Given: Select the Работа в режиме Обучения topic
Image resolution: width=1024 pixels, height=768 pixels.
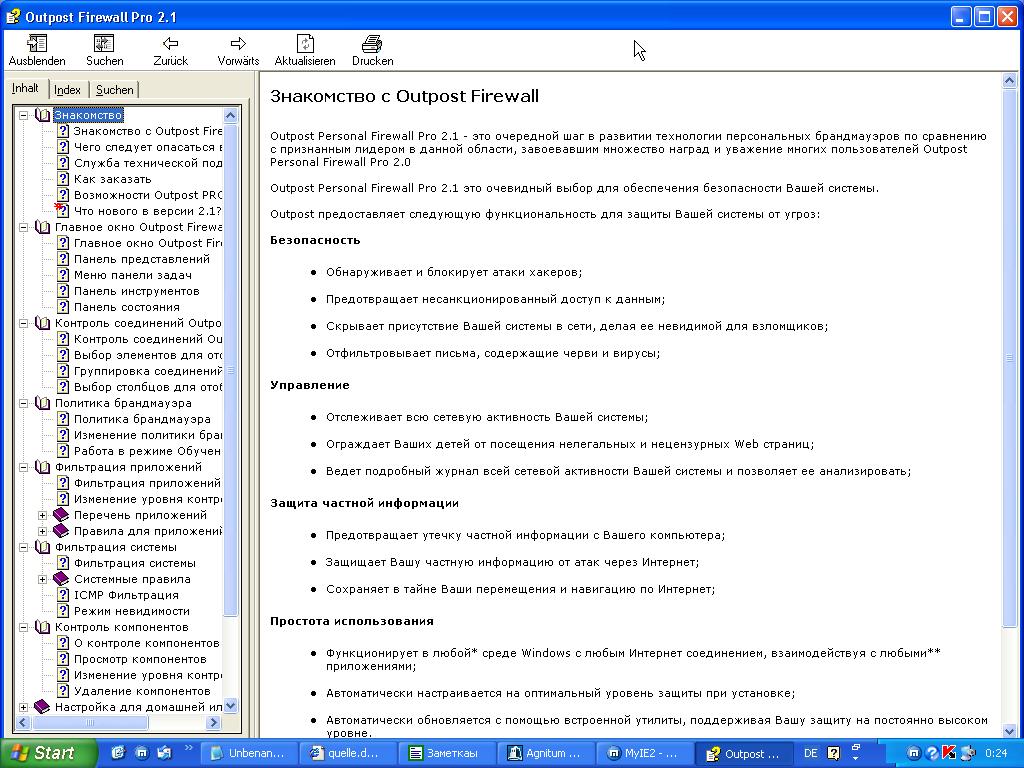Looking at the screenshot, I should [x=148, y=451].
